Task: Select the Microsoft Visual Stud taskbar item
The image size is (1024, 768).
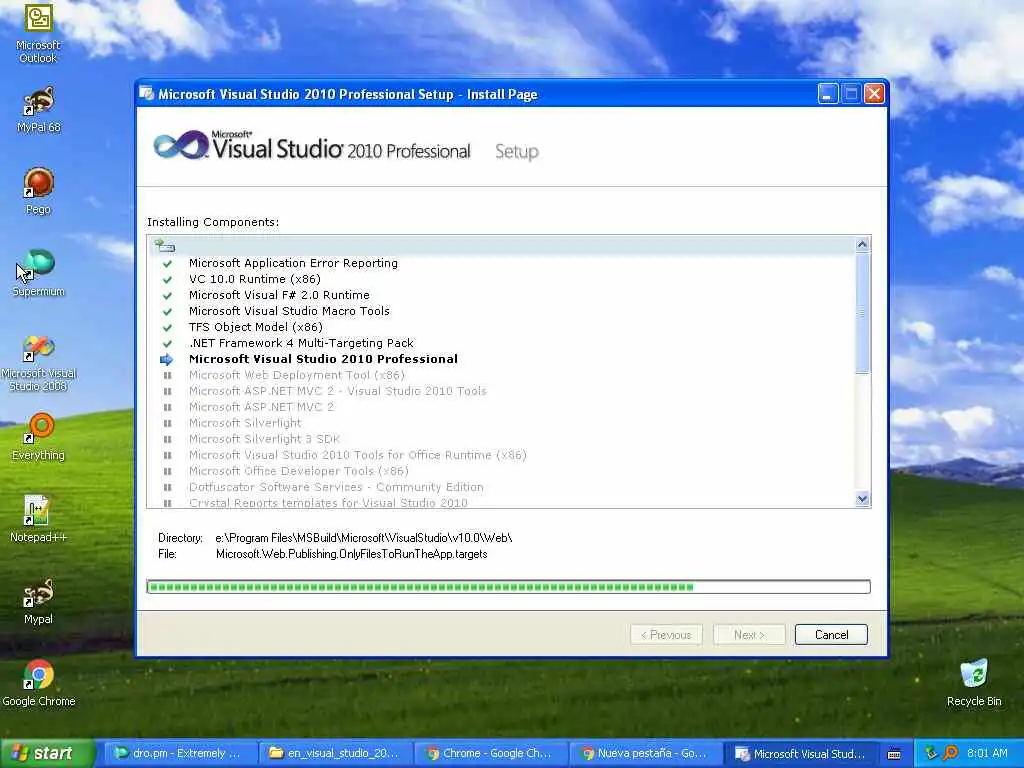Action: (x=801, y=754)
